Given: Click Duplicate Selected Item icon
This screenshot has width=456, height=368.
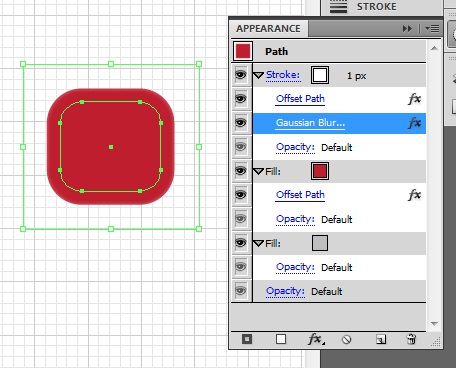Looking at the screenshot, I should point(381,339).
